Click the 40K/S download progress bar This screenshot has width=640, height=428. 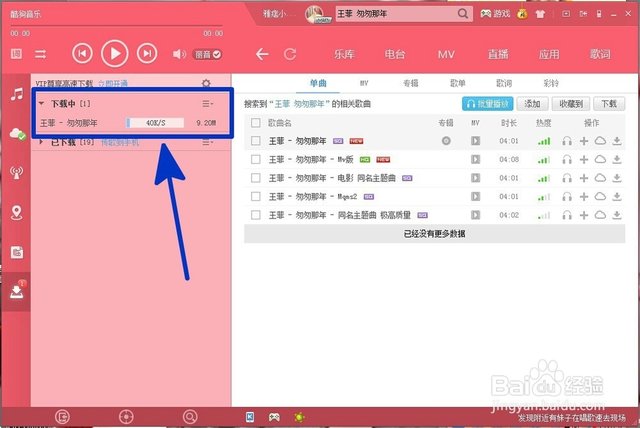155,123
